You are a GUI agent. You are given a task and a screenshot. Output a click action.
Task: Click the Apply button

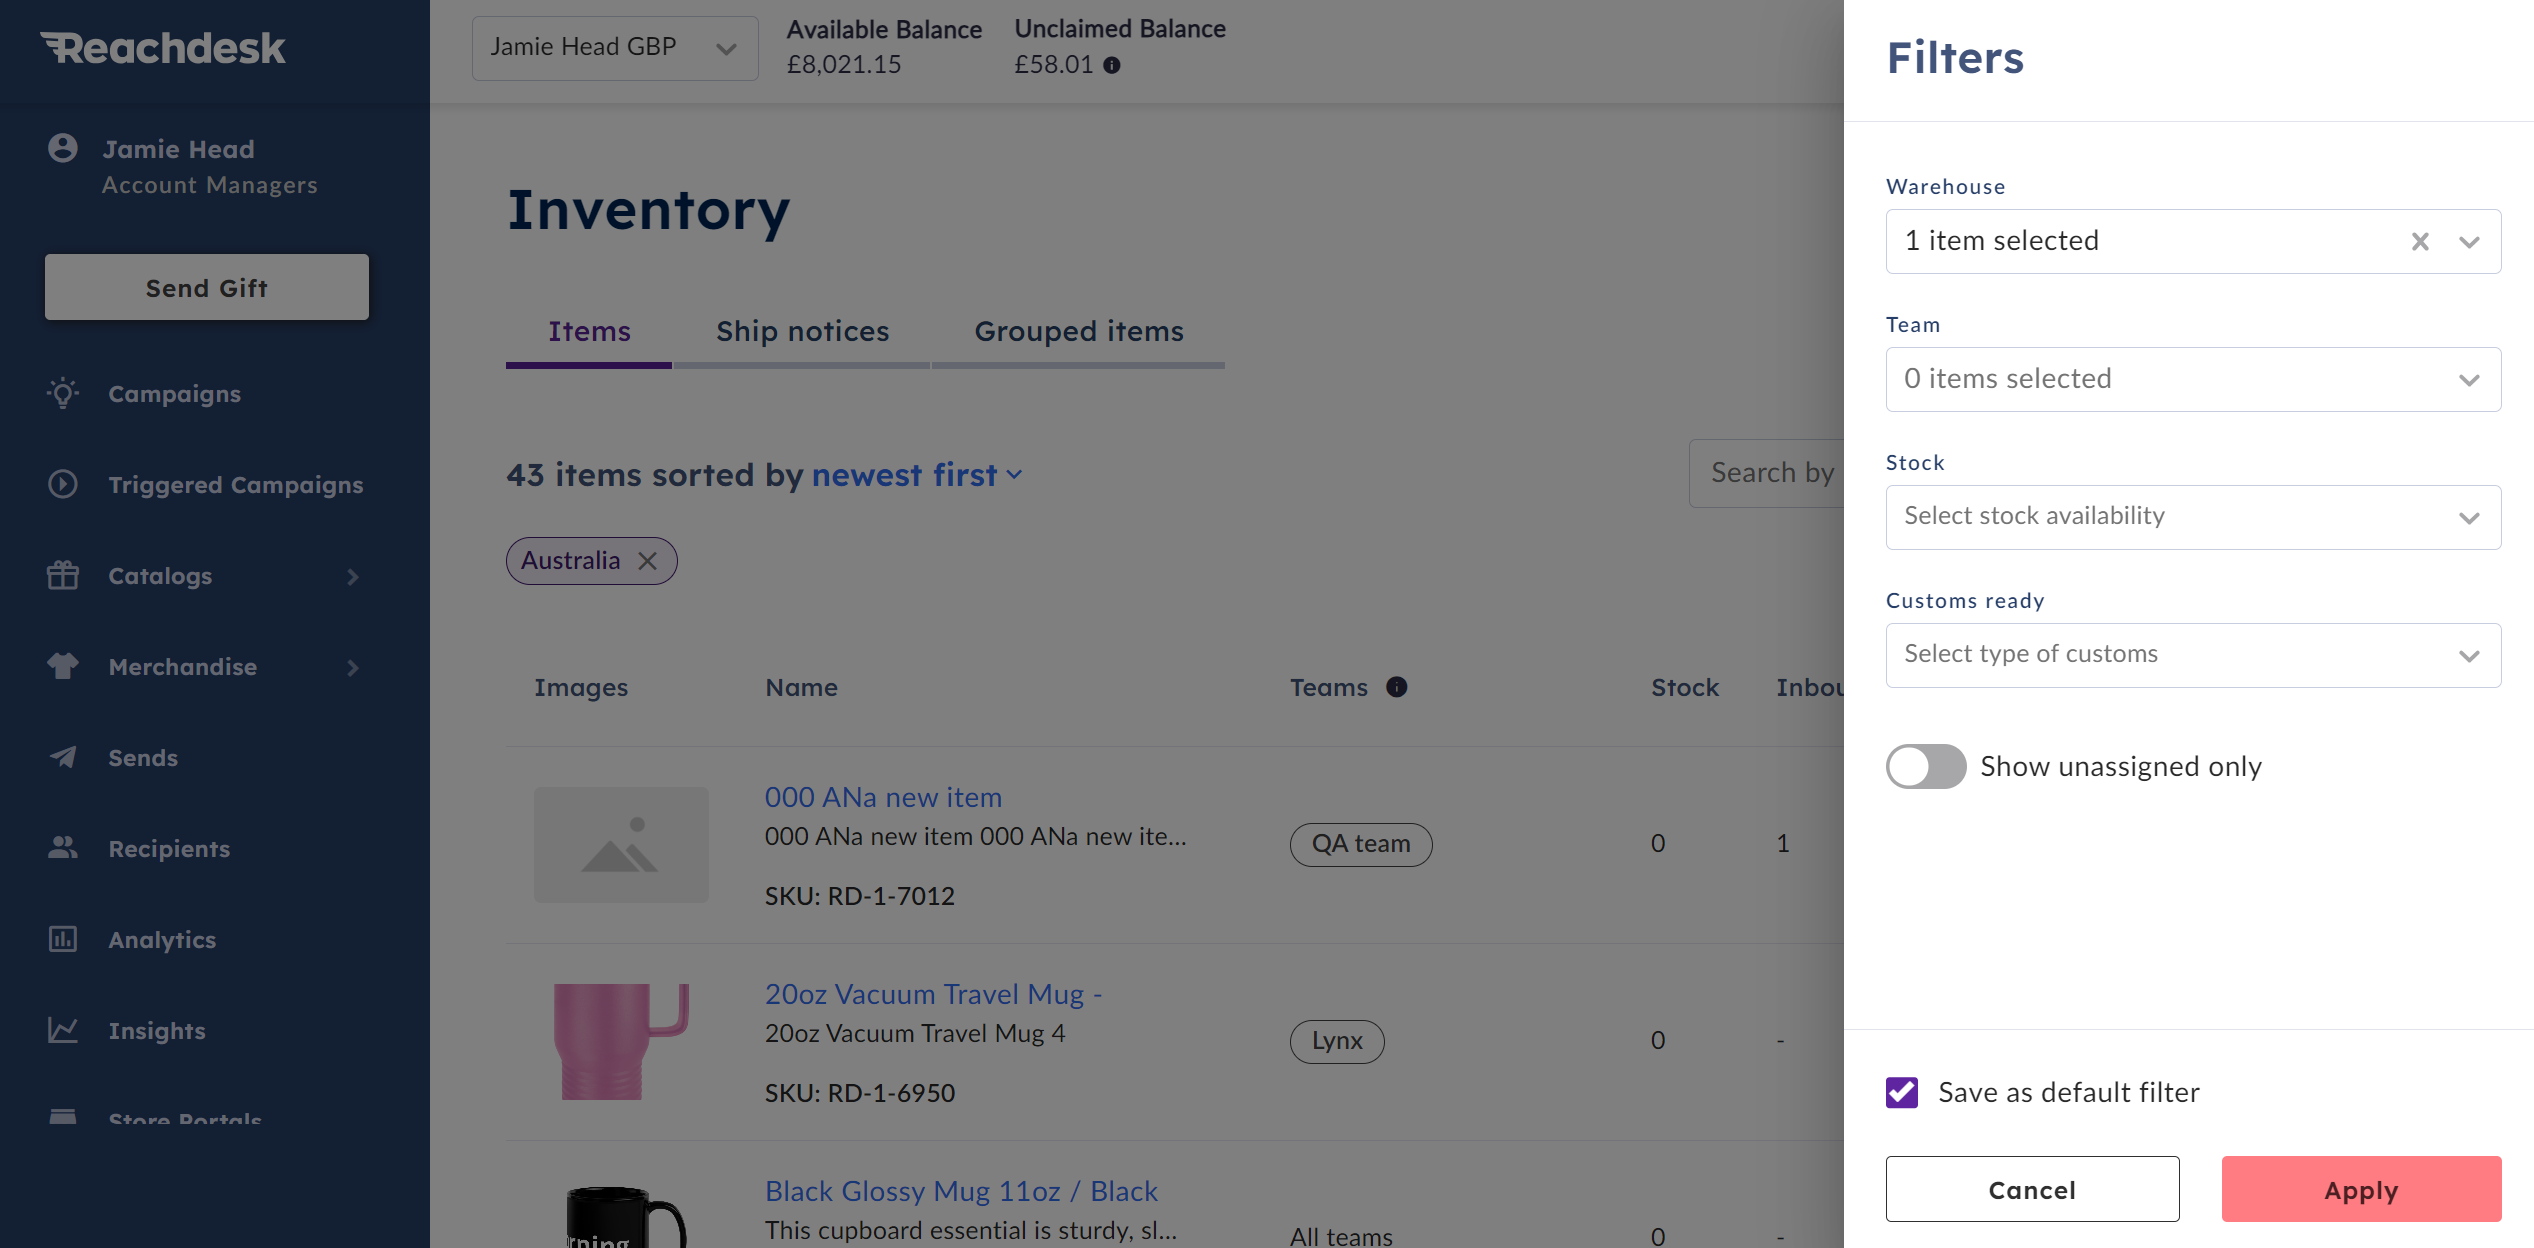(2361, 1189)
